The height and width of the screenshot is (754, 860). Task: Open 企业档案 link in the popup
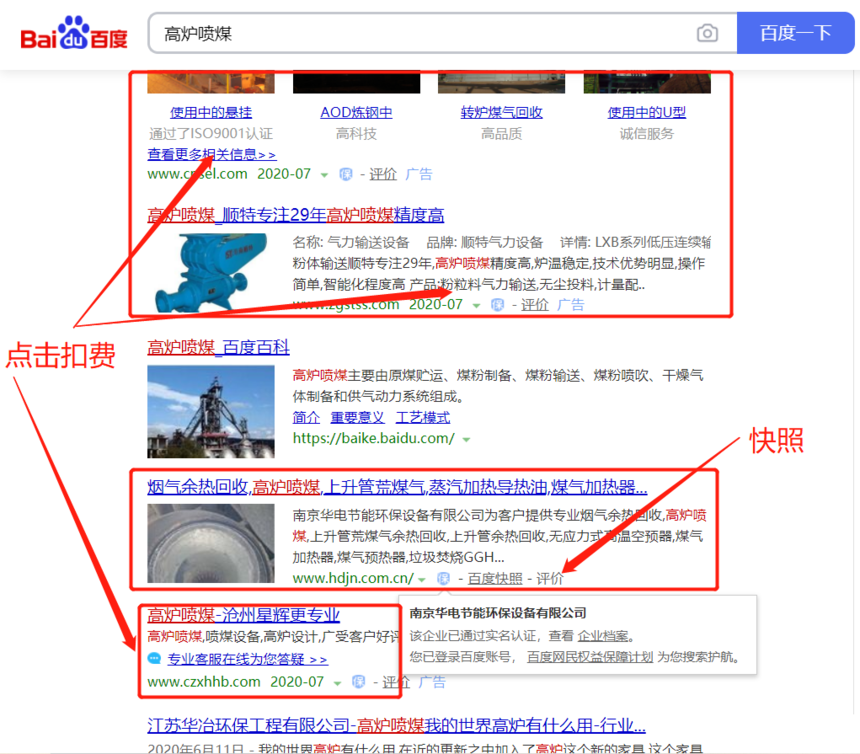click(603, 636)
